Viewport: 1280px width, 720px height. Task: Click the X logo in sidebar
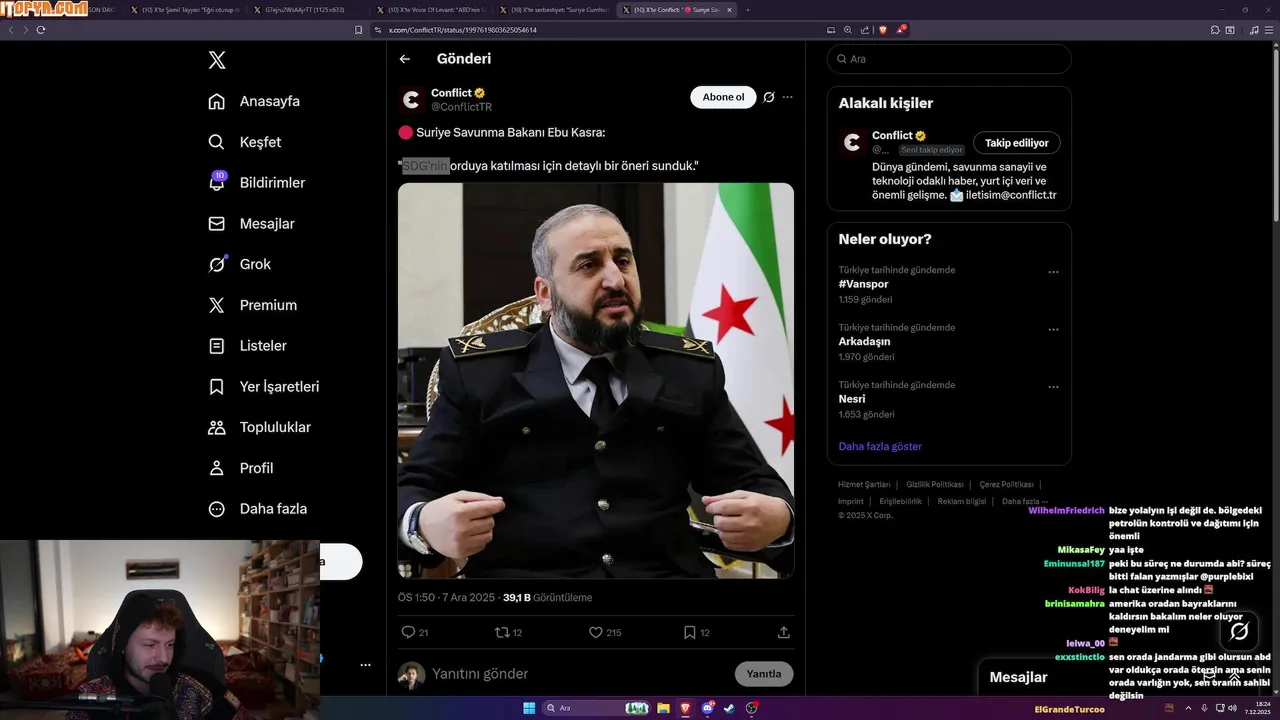pyautogui.click(x=217, y=60)
